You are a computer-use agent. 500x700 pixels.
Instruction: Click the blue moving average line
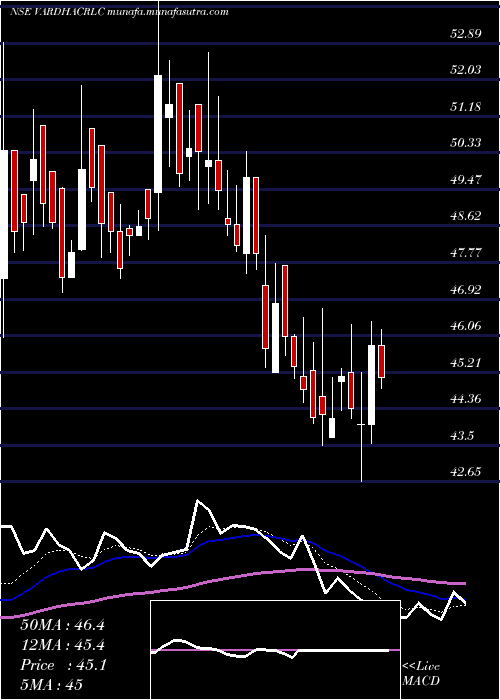(x=232, y=540)
